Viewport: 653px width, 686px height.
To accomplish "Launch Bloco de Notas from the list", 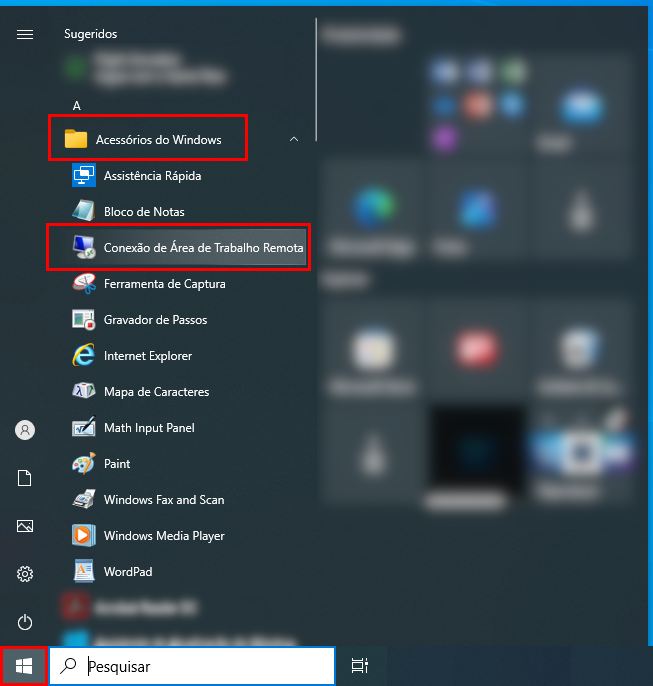I will click(x=144, y=212).
